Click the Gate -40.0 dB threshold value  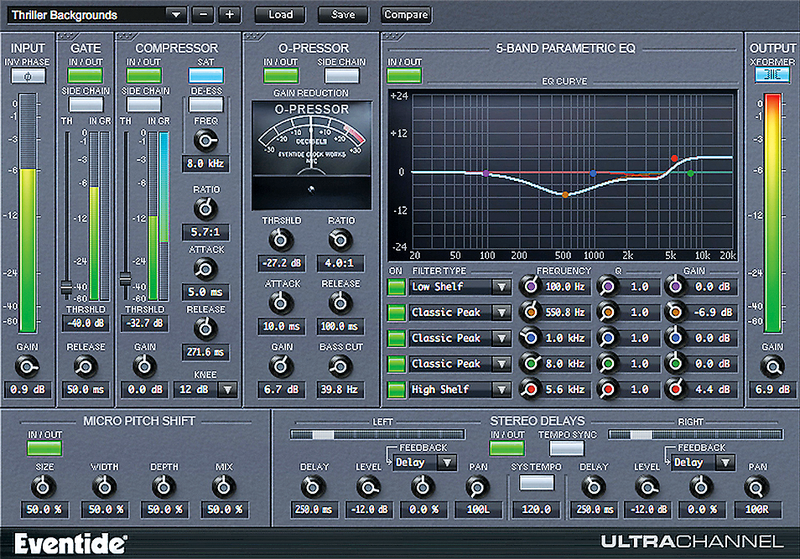coord(85,323)
